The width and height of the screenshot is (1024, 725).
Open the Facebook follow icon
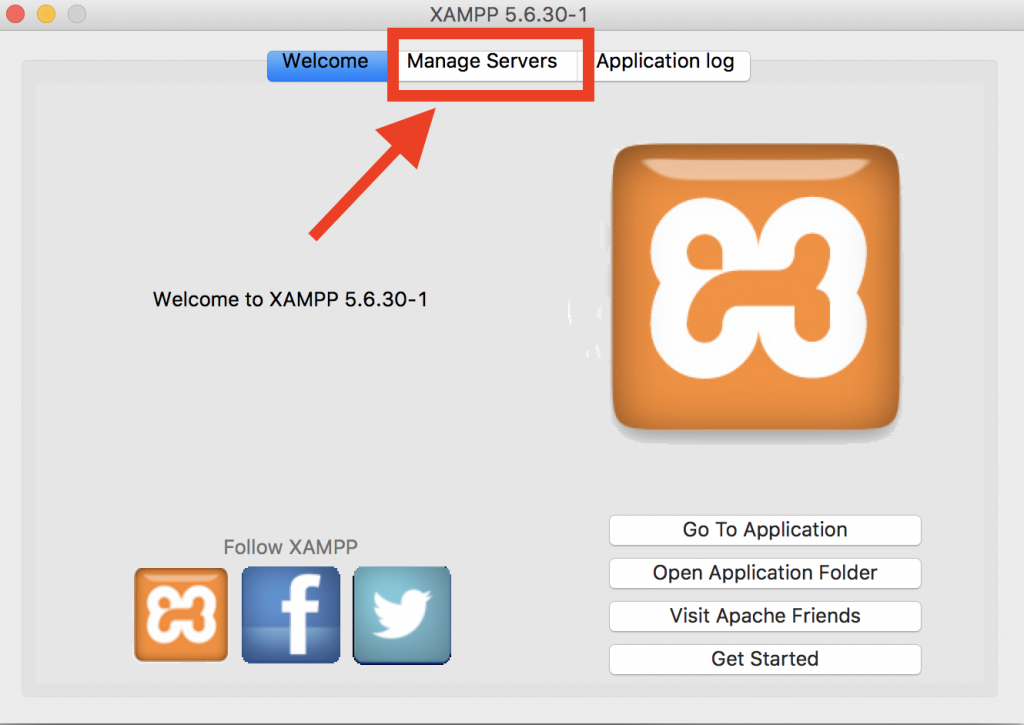pyautogui.click(x=291, y=615)
